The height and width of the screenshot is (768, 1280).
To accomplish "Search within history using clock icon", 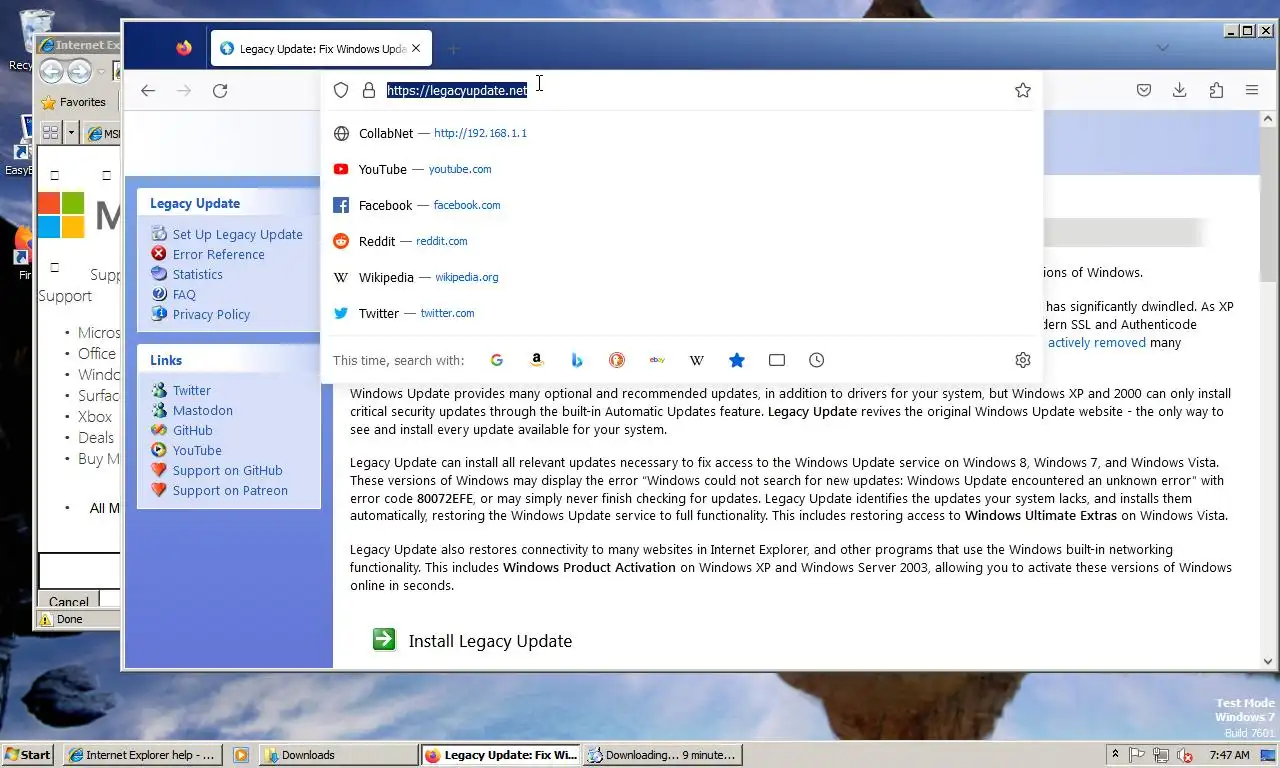I will (817, 360).
